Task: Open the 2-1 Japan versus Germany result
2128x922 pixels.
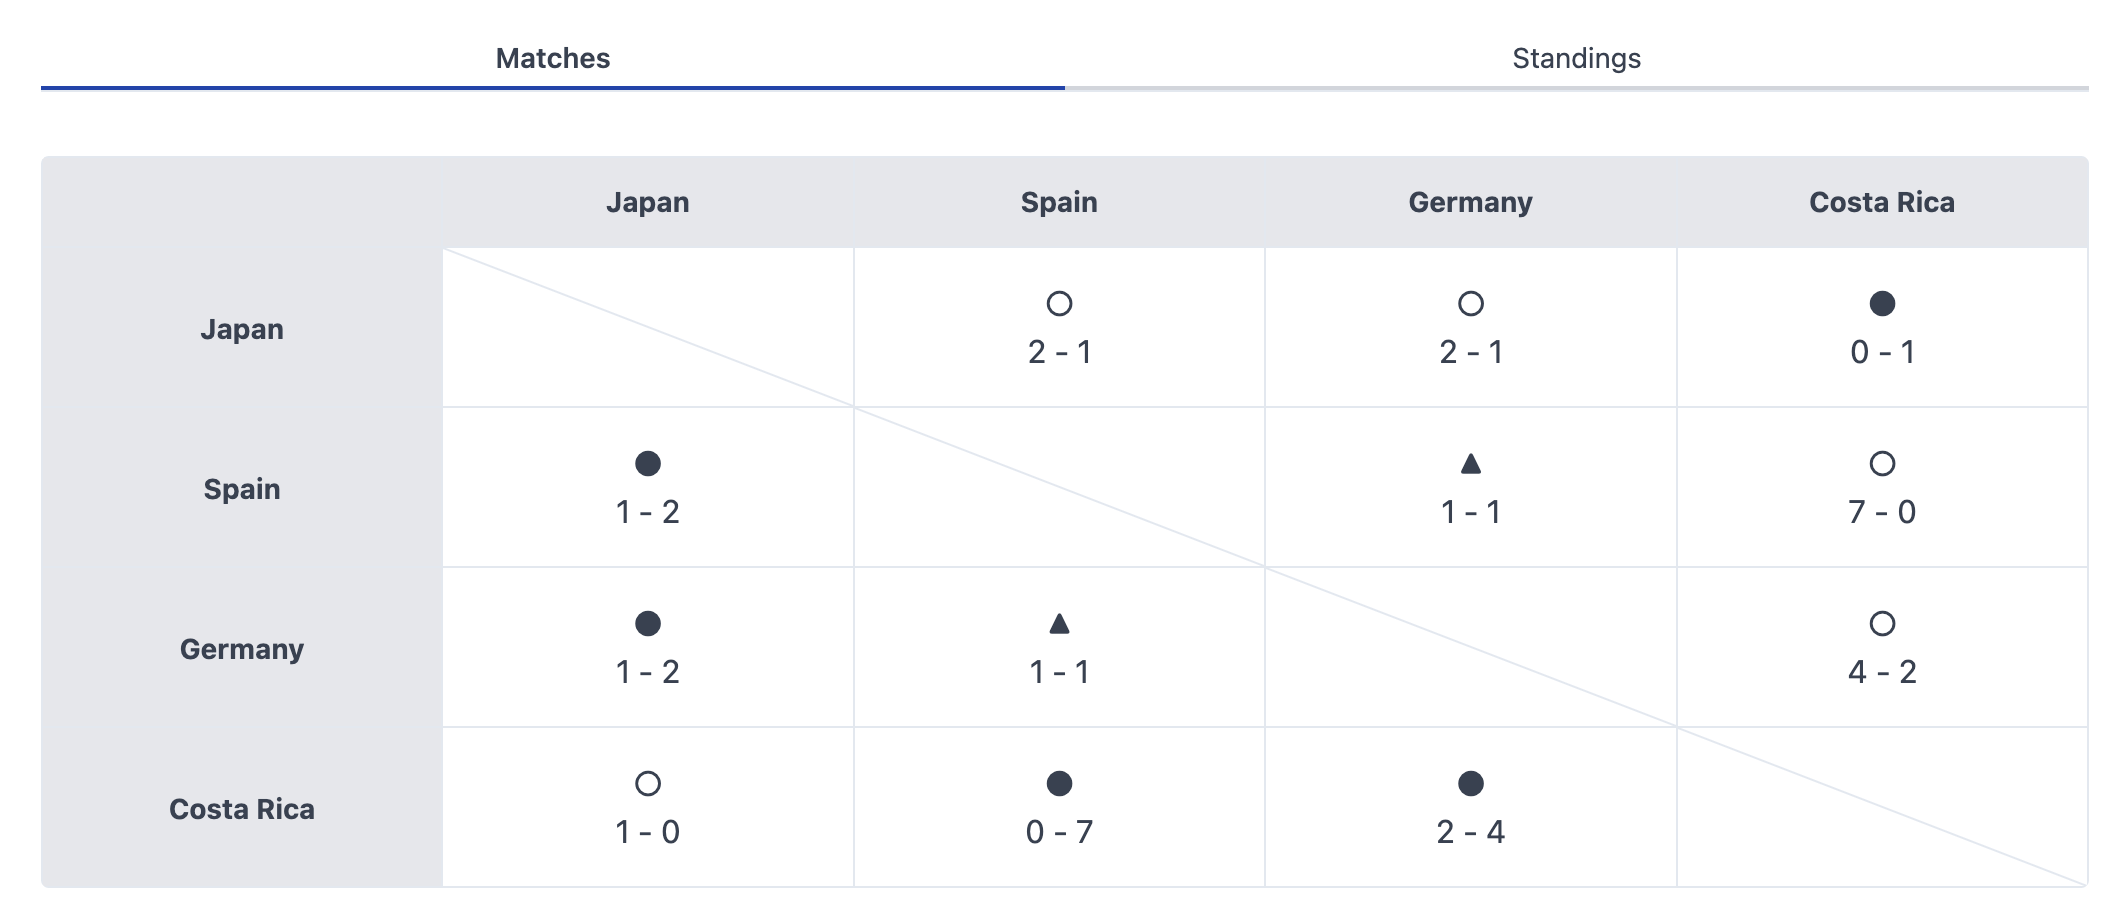Action: tap(1470, 352)
